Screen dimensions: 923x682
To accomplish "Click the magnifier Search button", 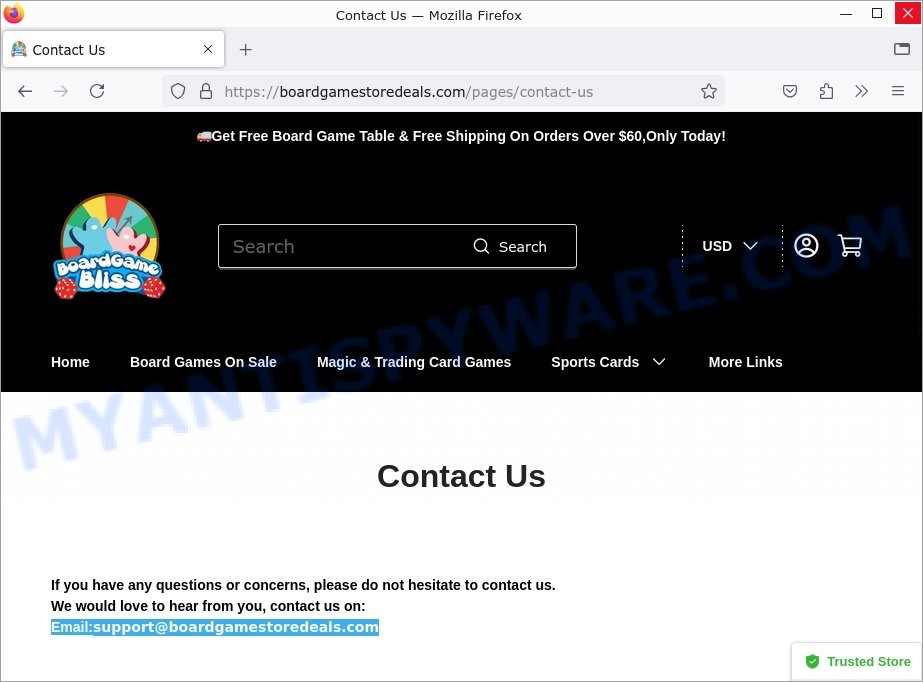I will pyautogui.click(x=510, y=247).
